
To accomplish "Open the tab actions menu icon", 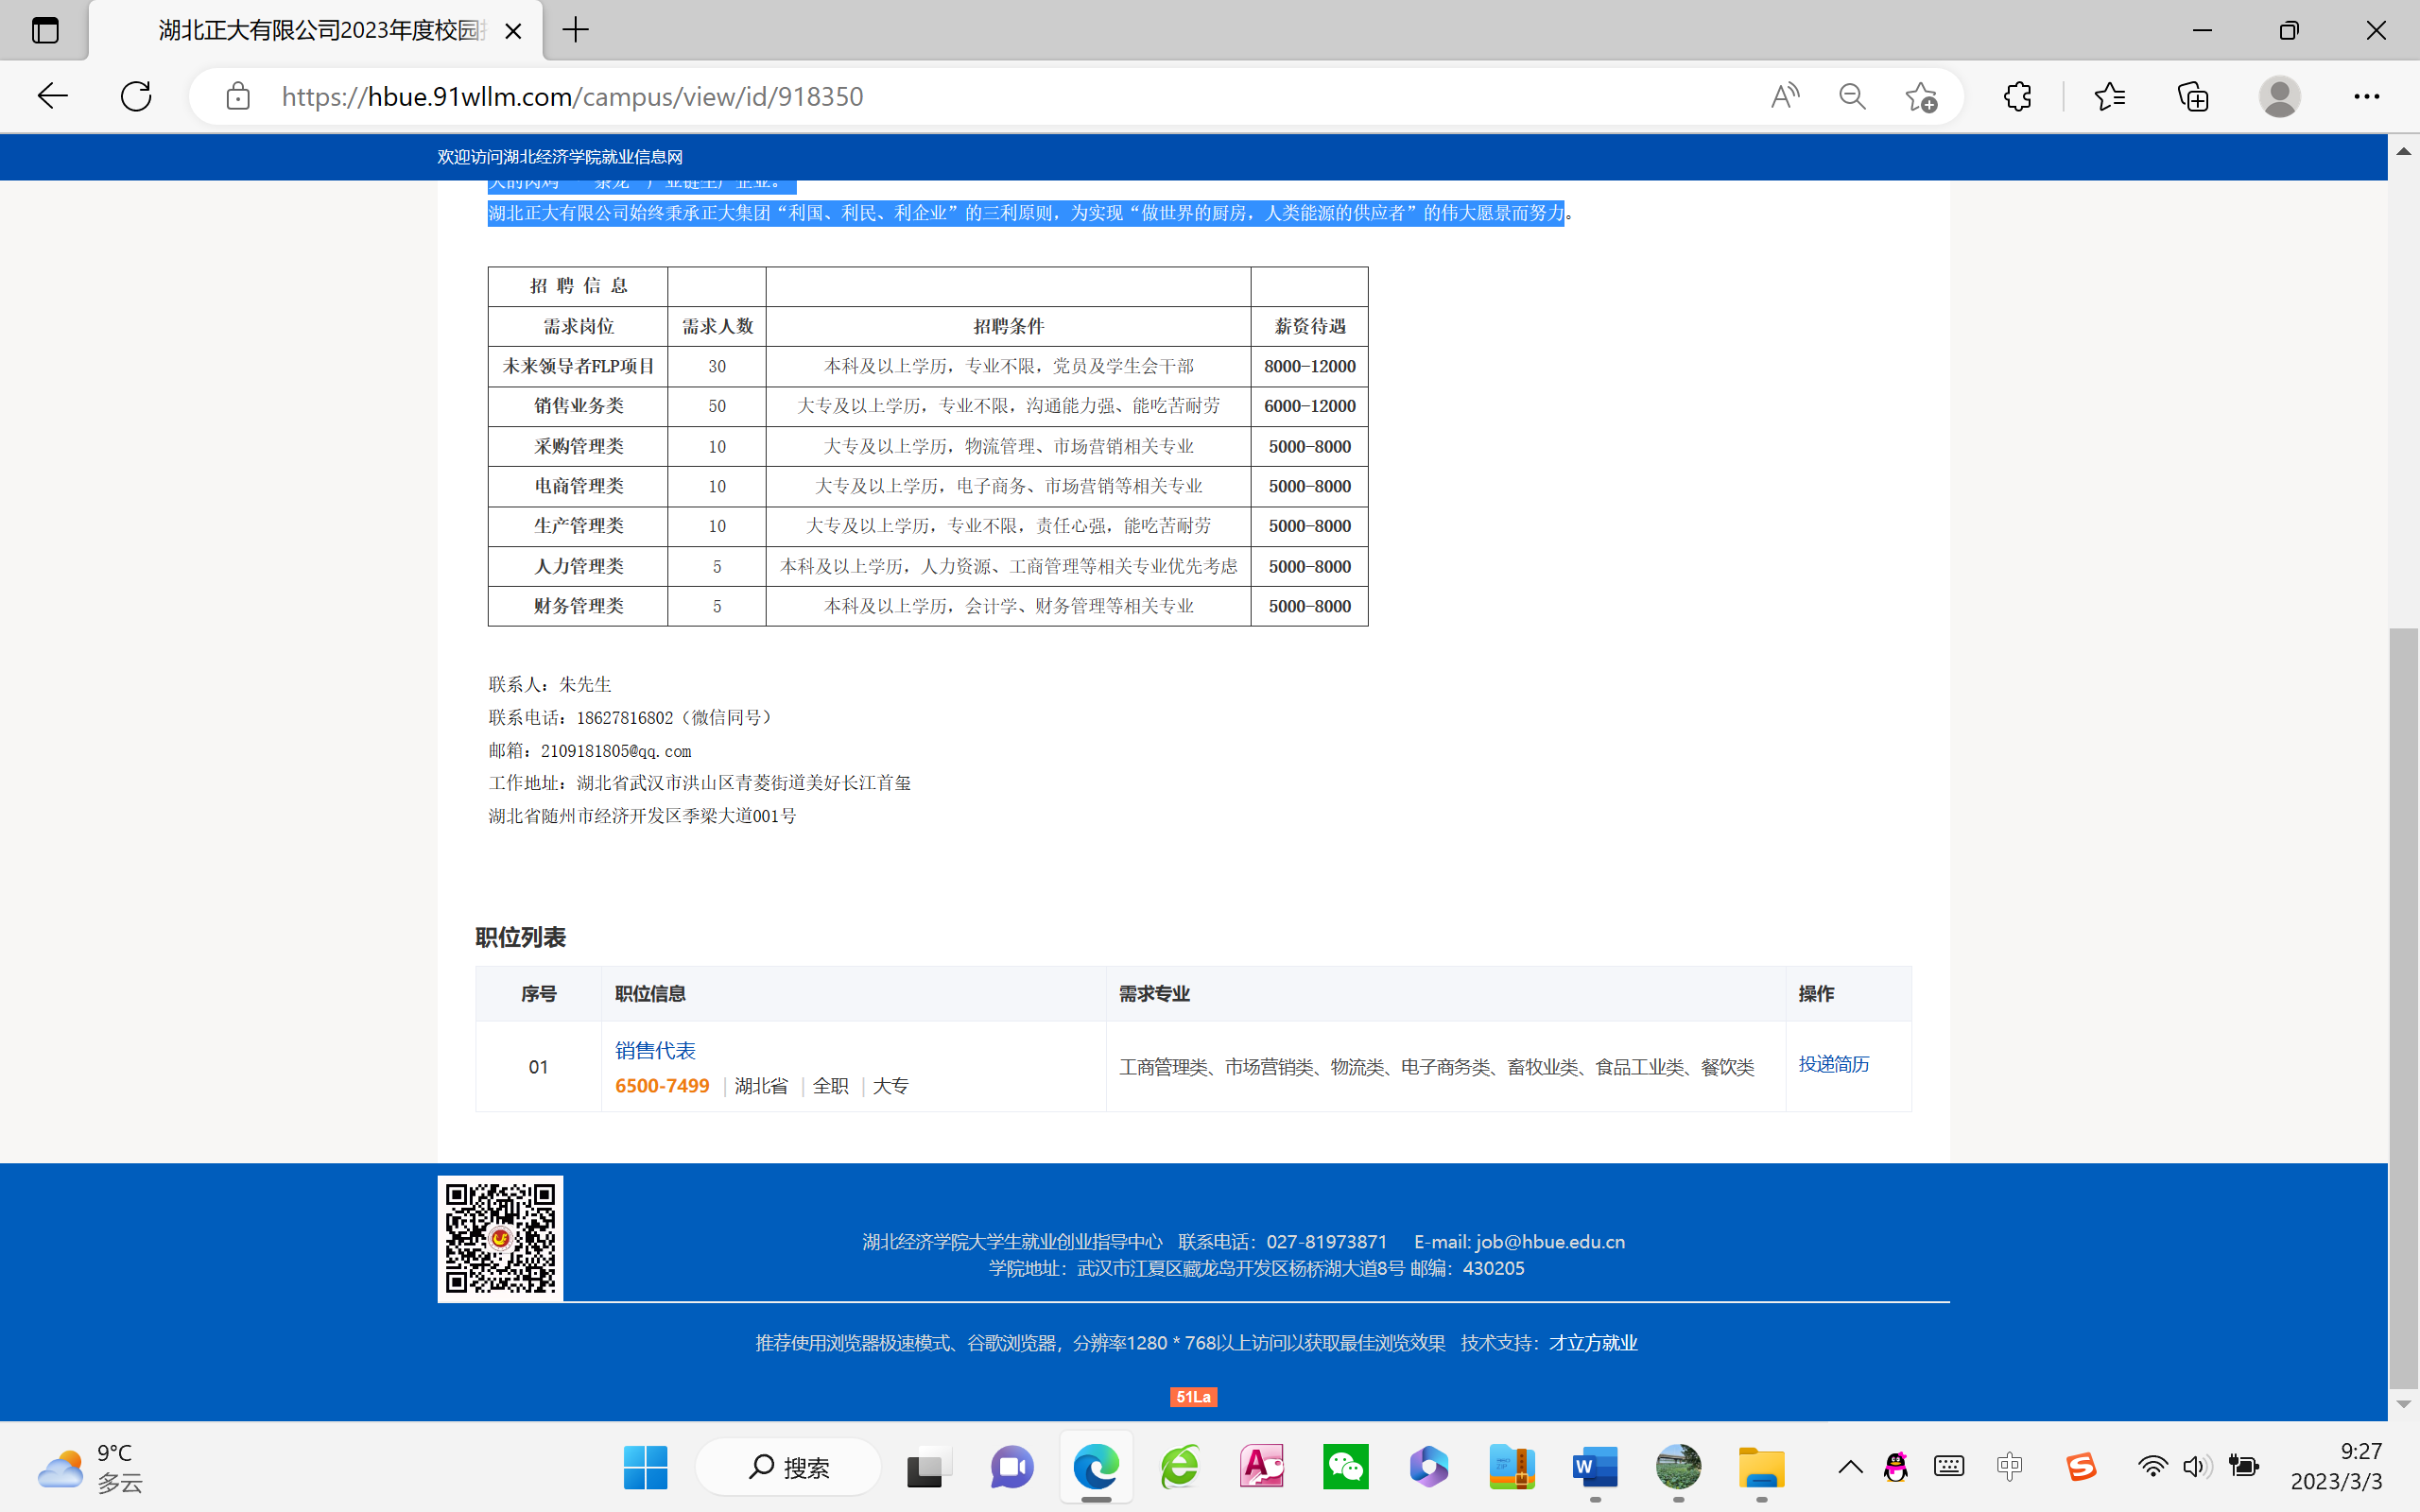I will point(45,30).
